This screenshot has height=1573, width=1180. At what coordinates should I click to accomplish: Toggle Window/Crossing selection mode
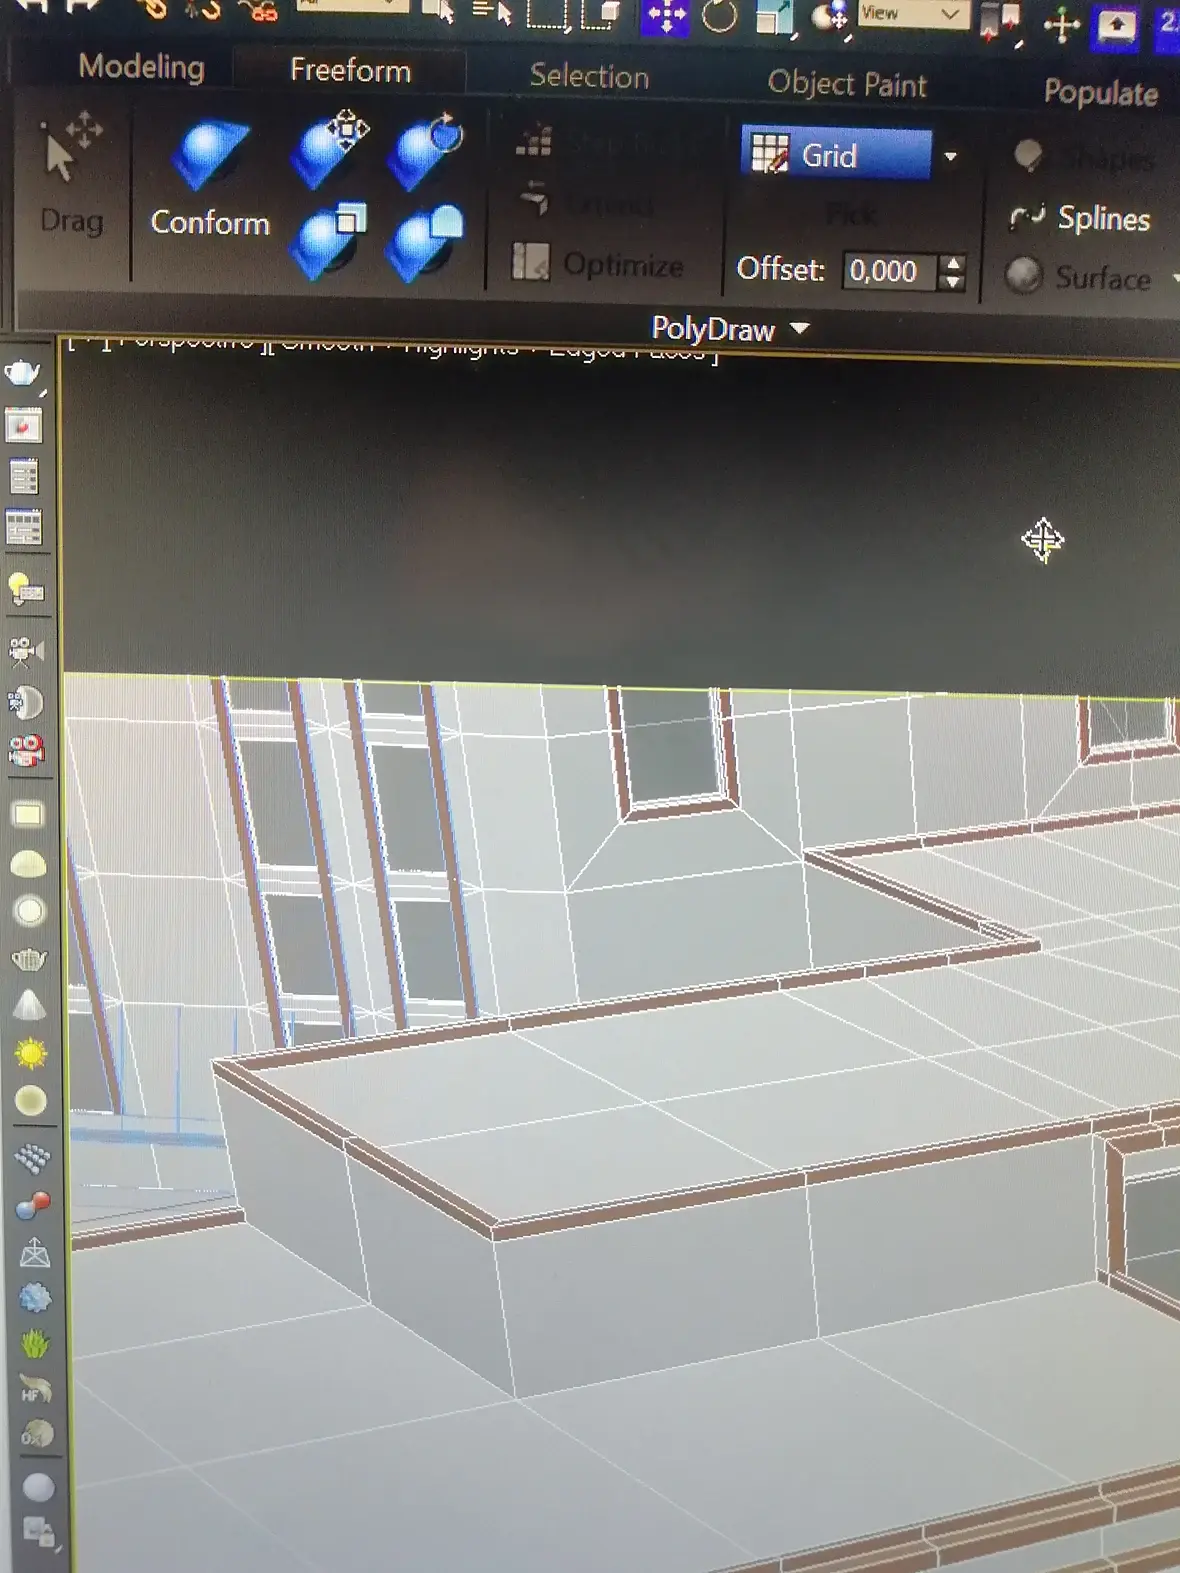pos(601,16)
